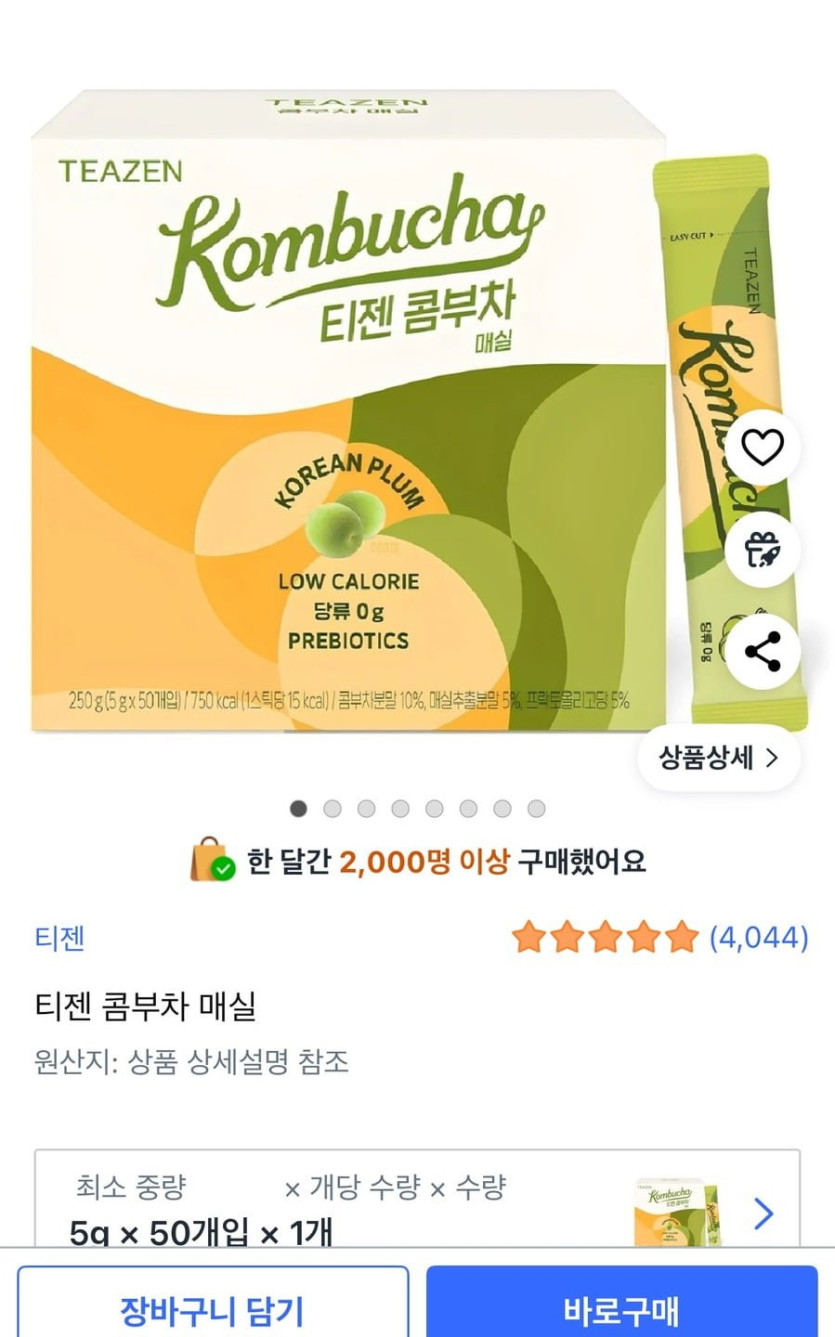The image size is (835, 1337).
Task: Tap the share icon
Action: (x=762, y=651)
